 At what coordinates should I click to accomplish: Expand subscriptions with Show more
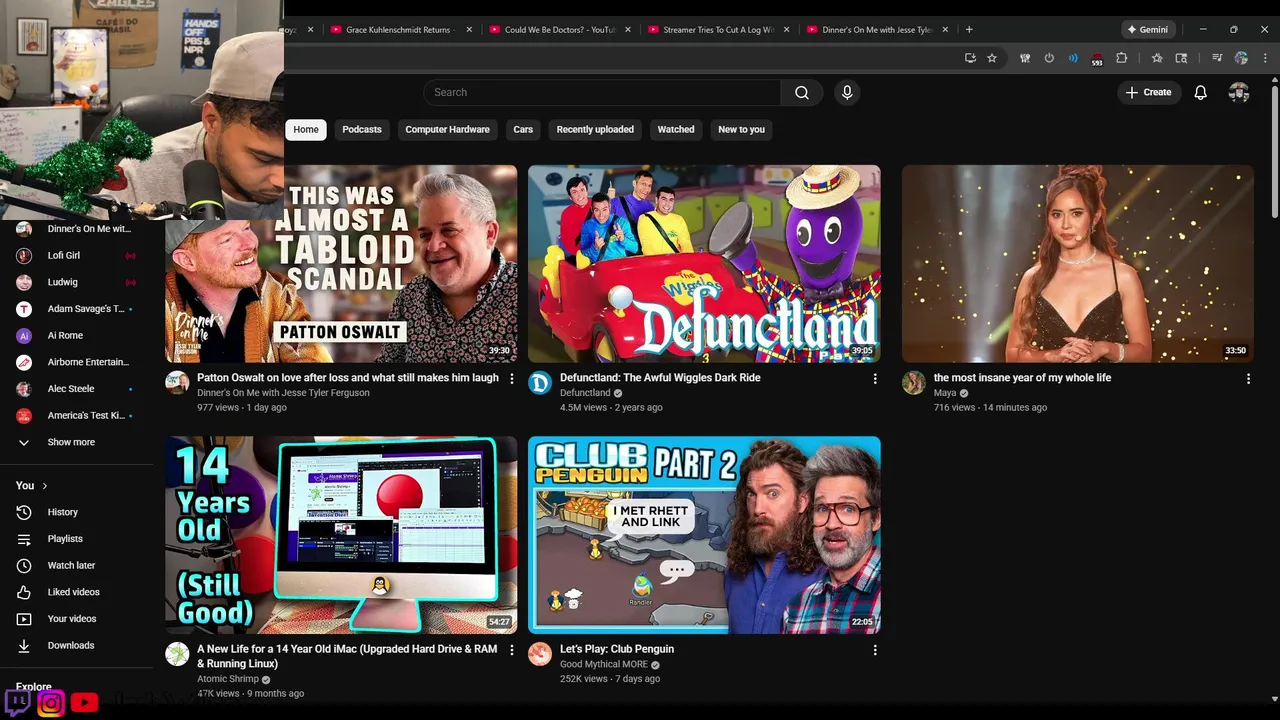pyautogui.click(x=71, y=442)
